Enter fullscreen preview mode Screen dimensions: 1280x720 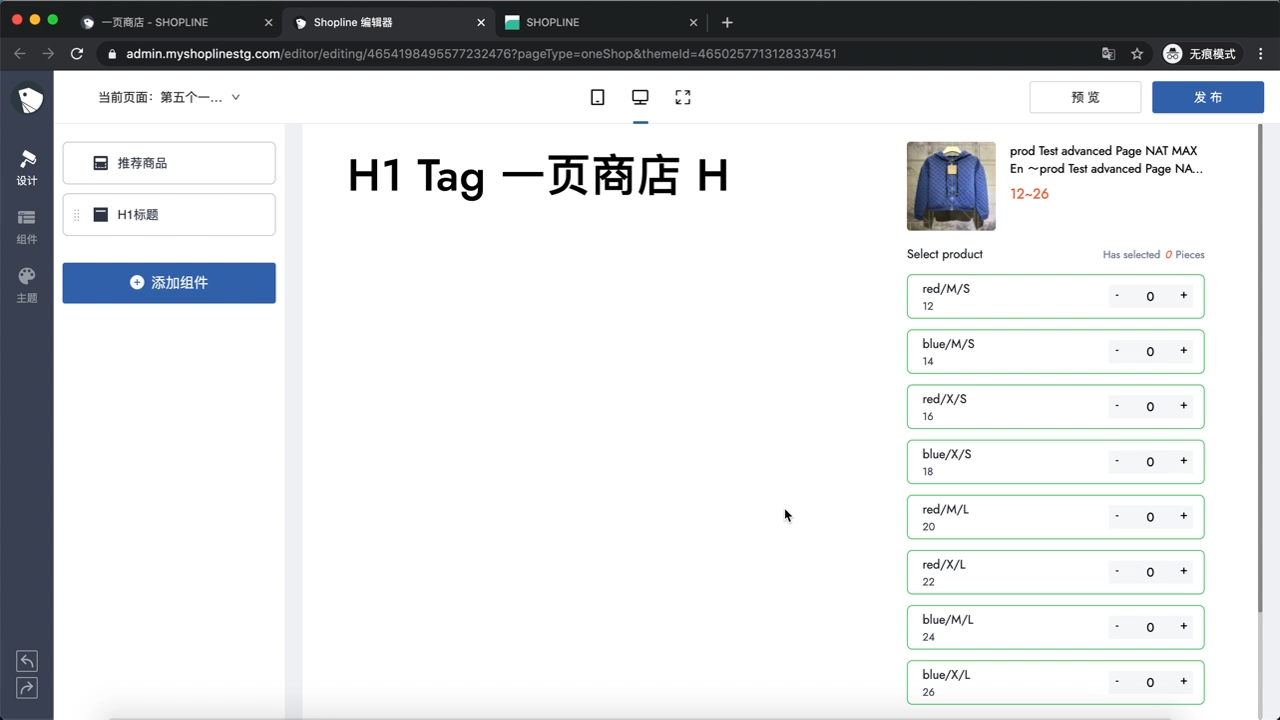682,97
